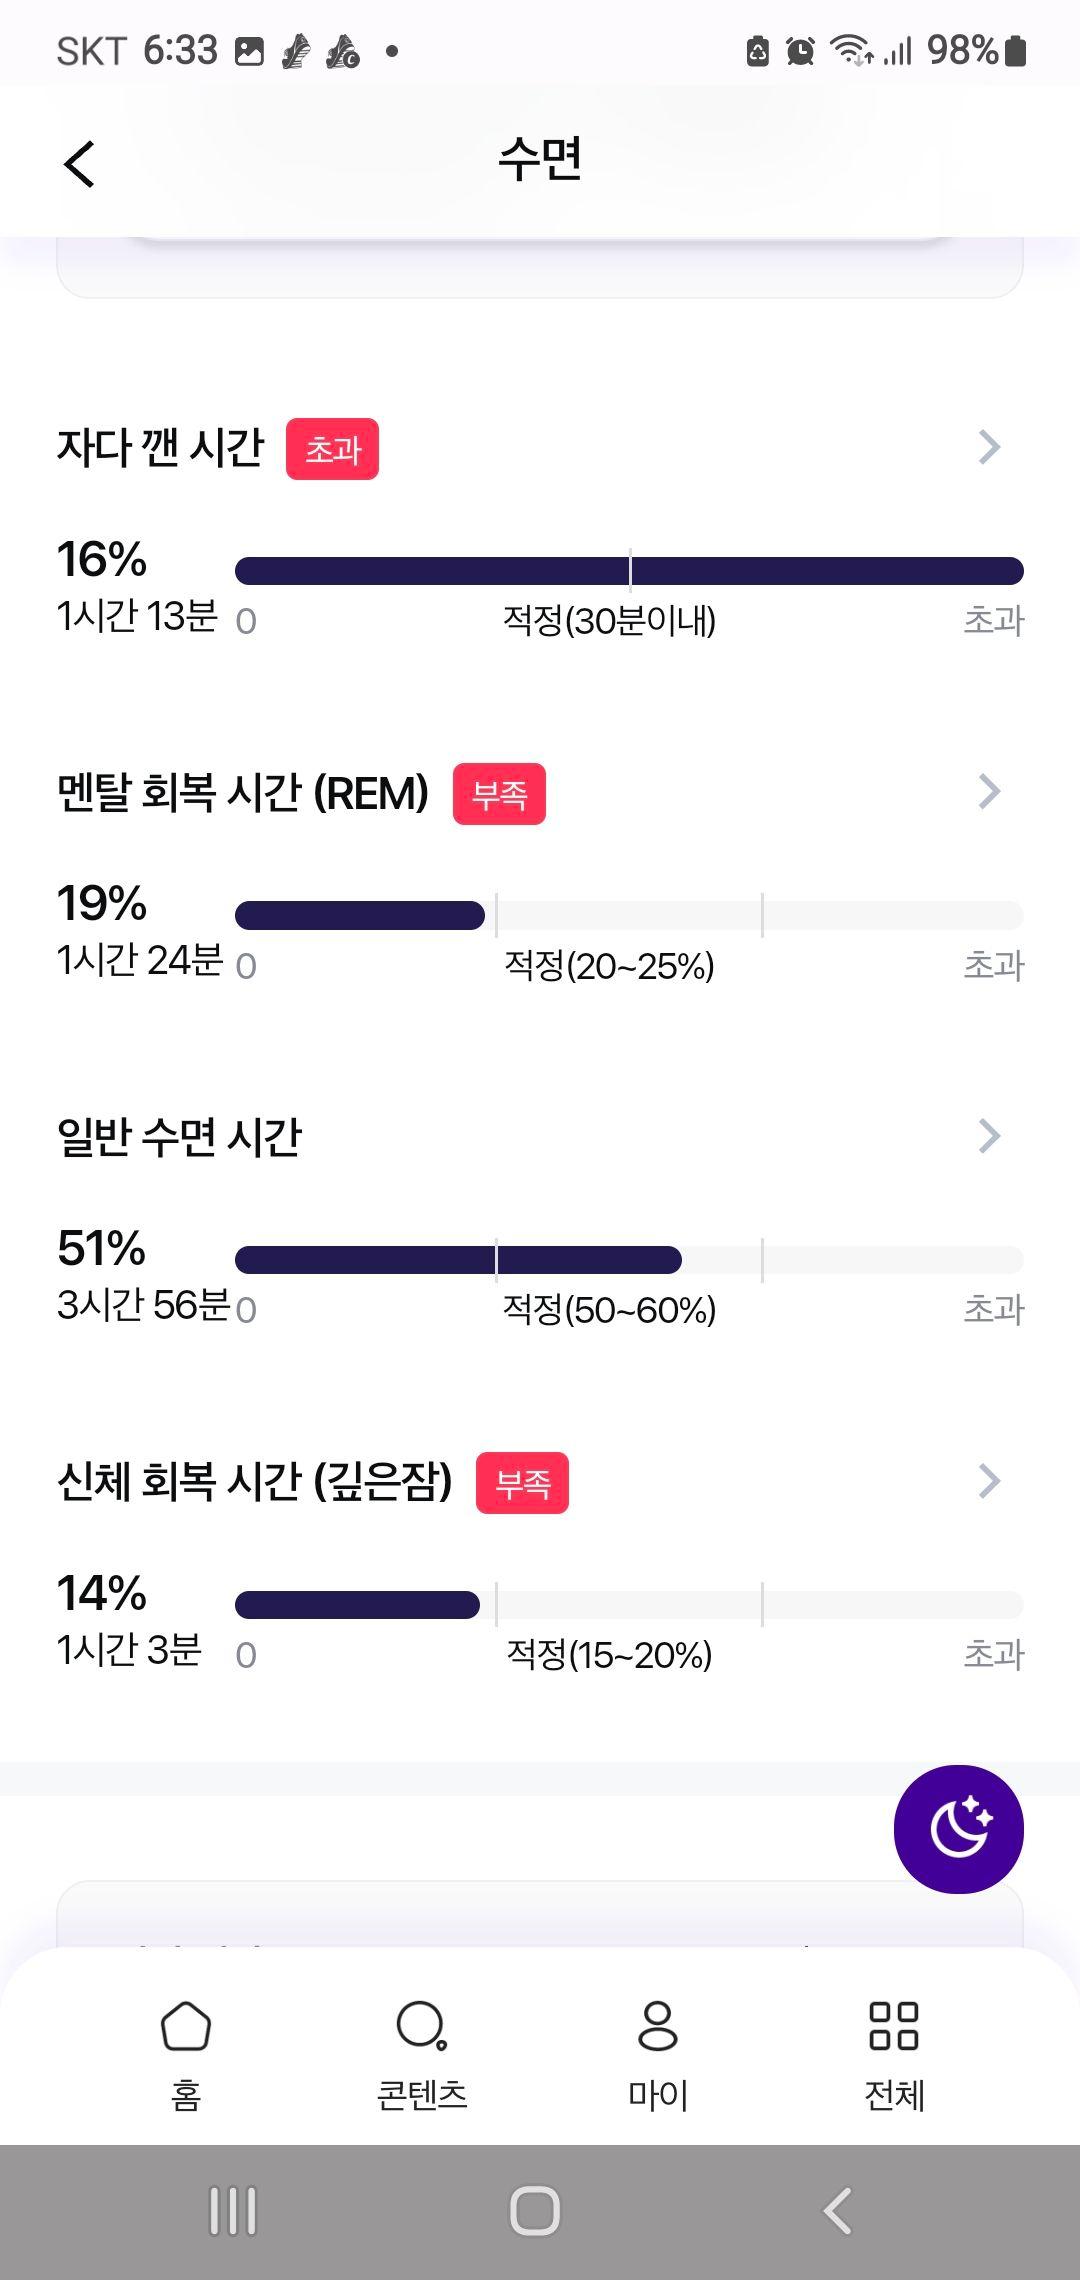Expand 멘탈 회복 시간 (REM) chevron
This screenshot has height=2280, width=1080.
coord(989,791)
